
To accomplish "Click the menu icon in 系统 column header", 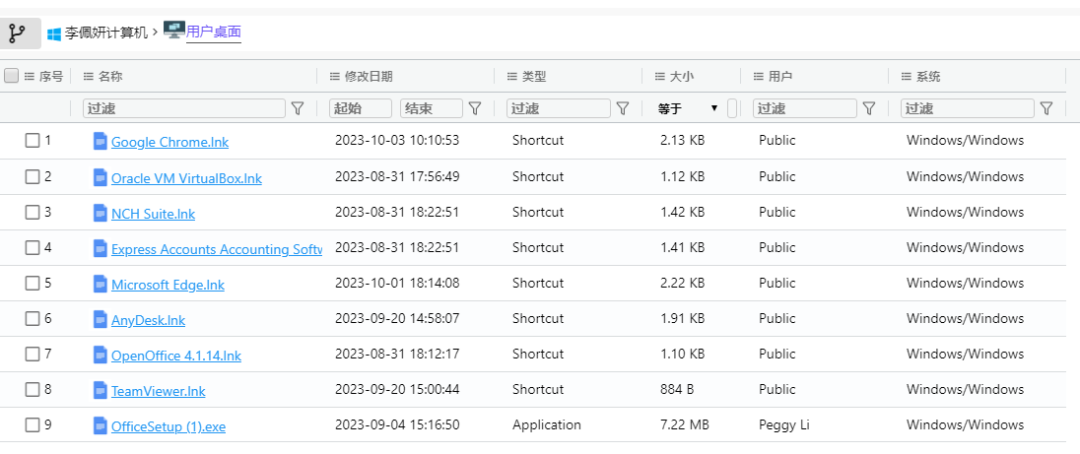I will point(906,76).
